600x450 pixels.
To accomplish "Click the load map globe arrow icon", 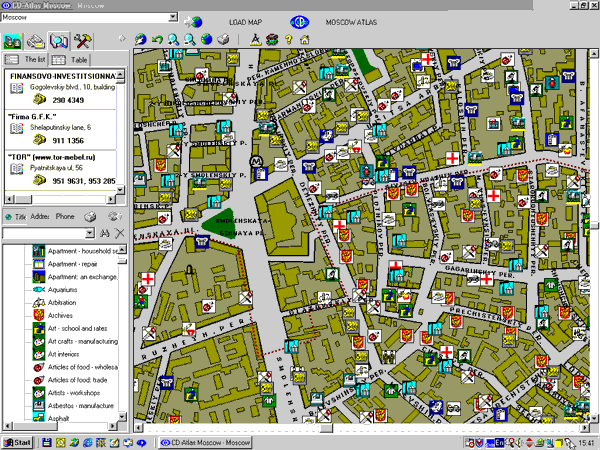I will tap(194, 22).
